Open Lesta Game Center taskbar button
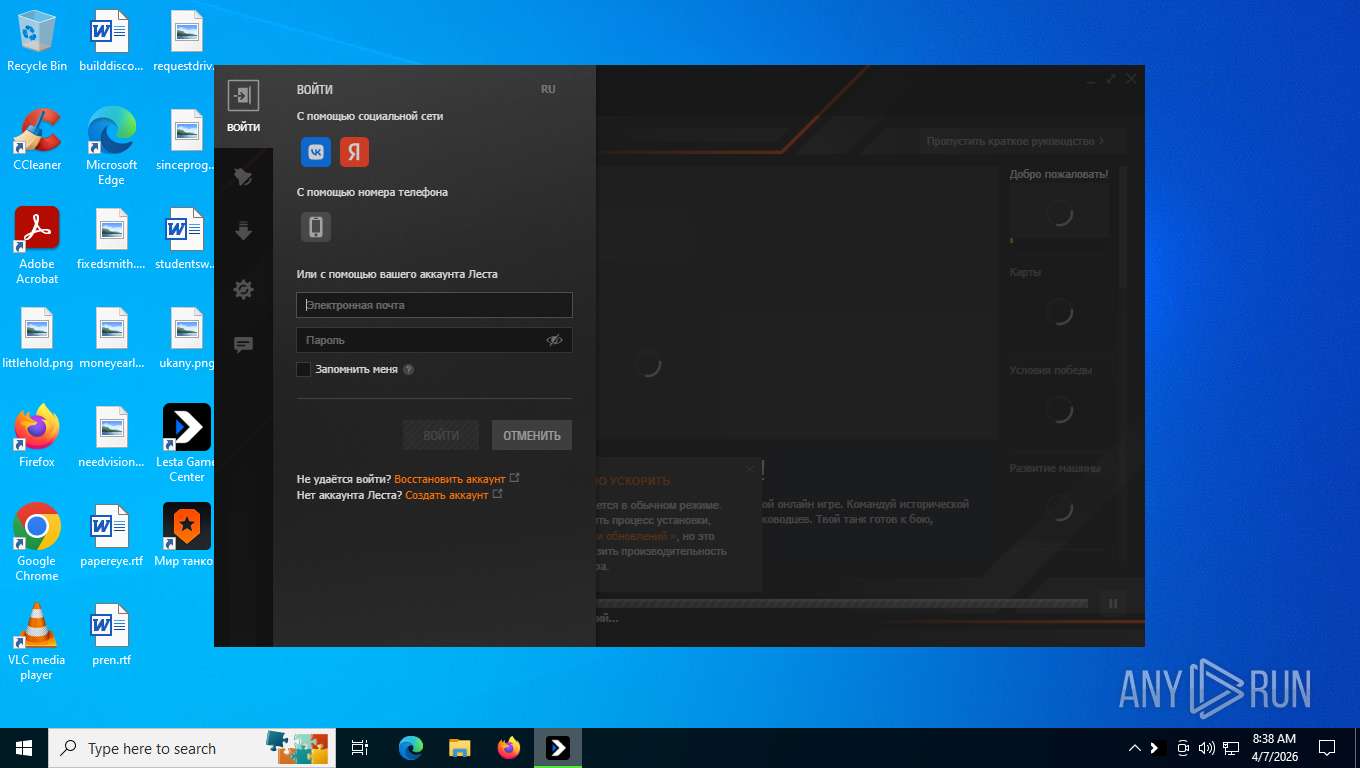The image size is (1360, 768). click(x=558, y=748)
